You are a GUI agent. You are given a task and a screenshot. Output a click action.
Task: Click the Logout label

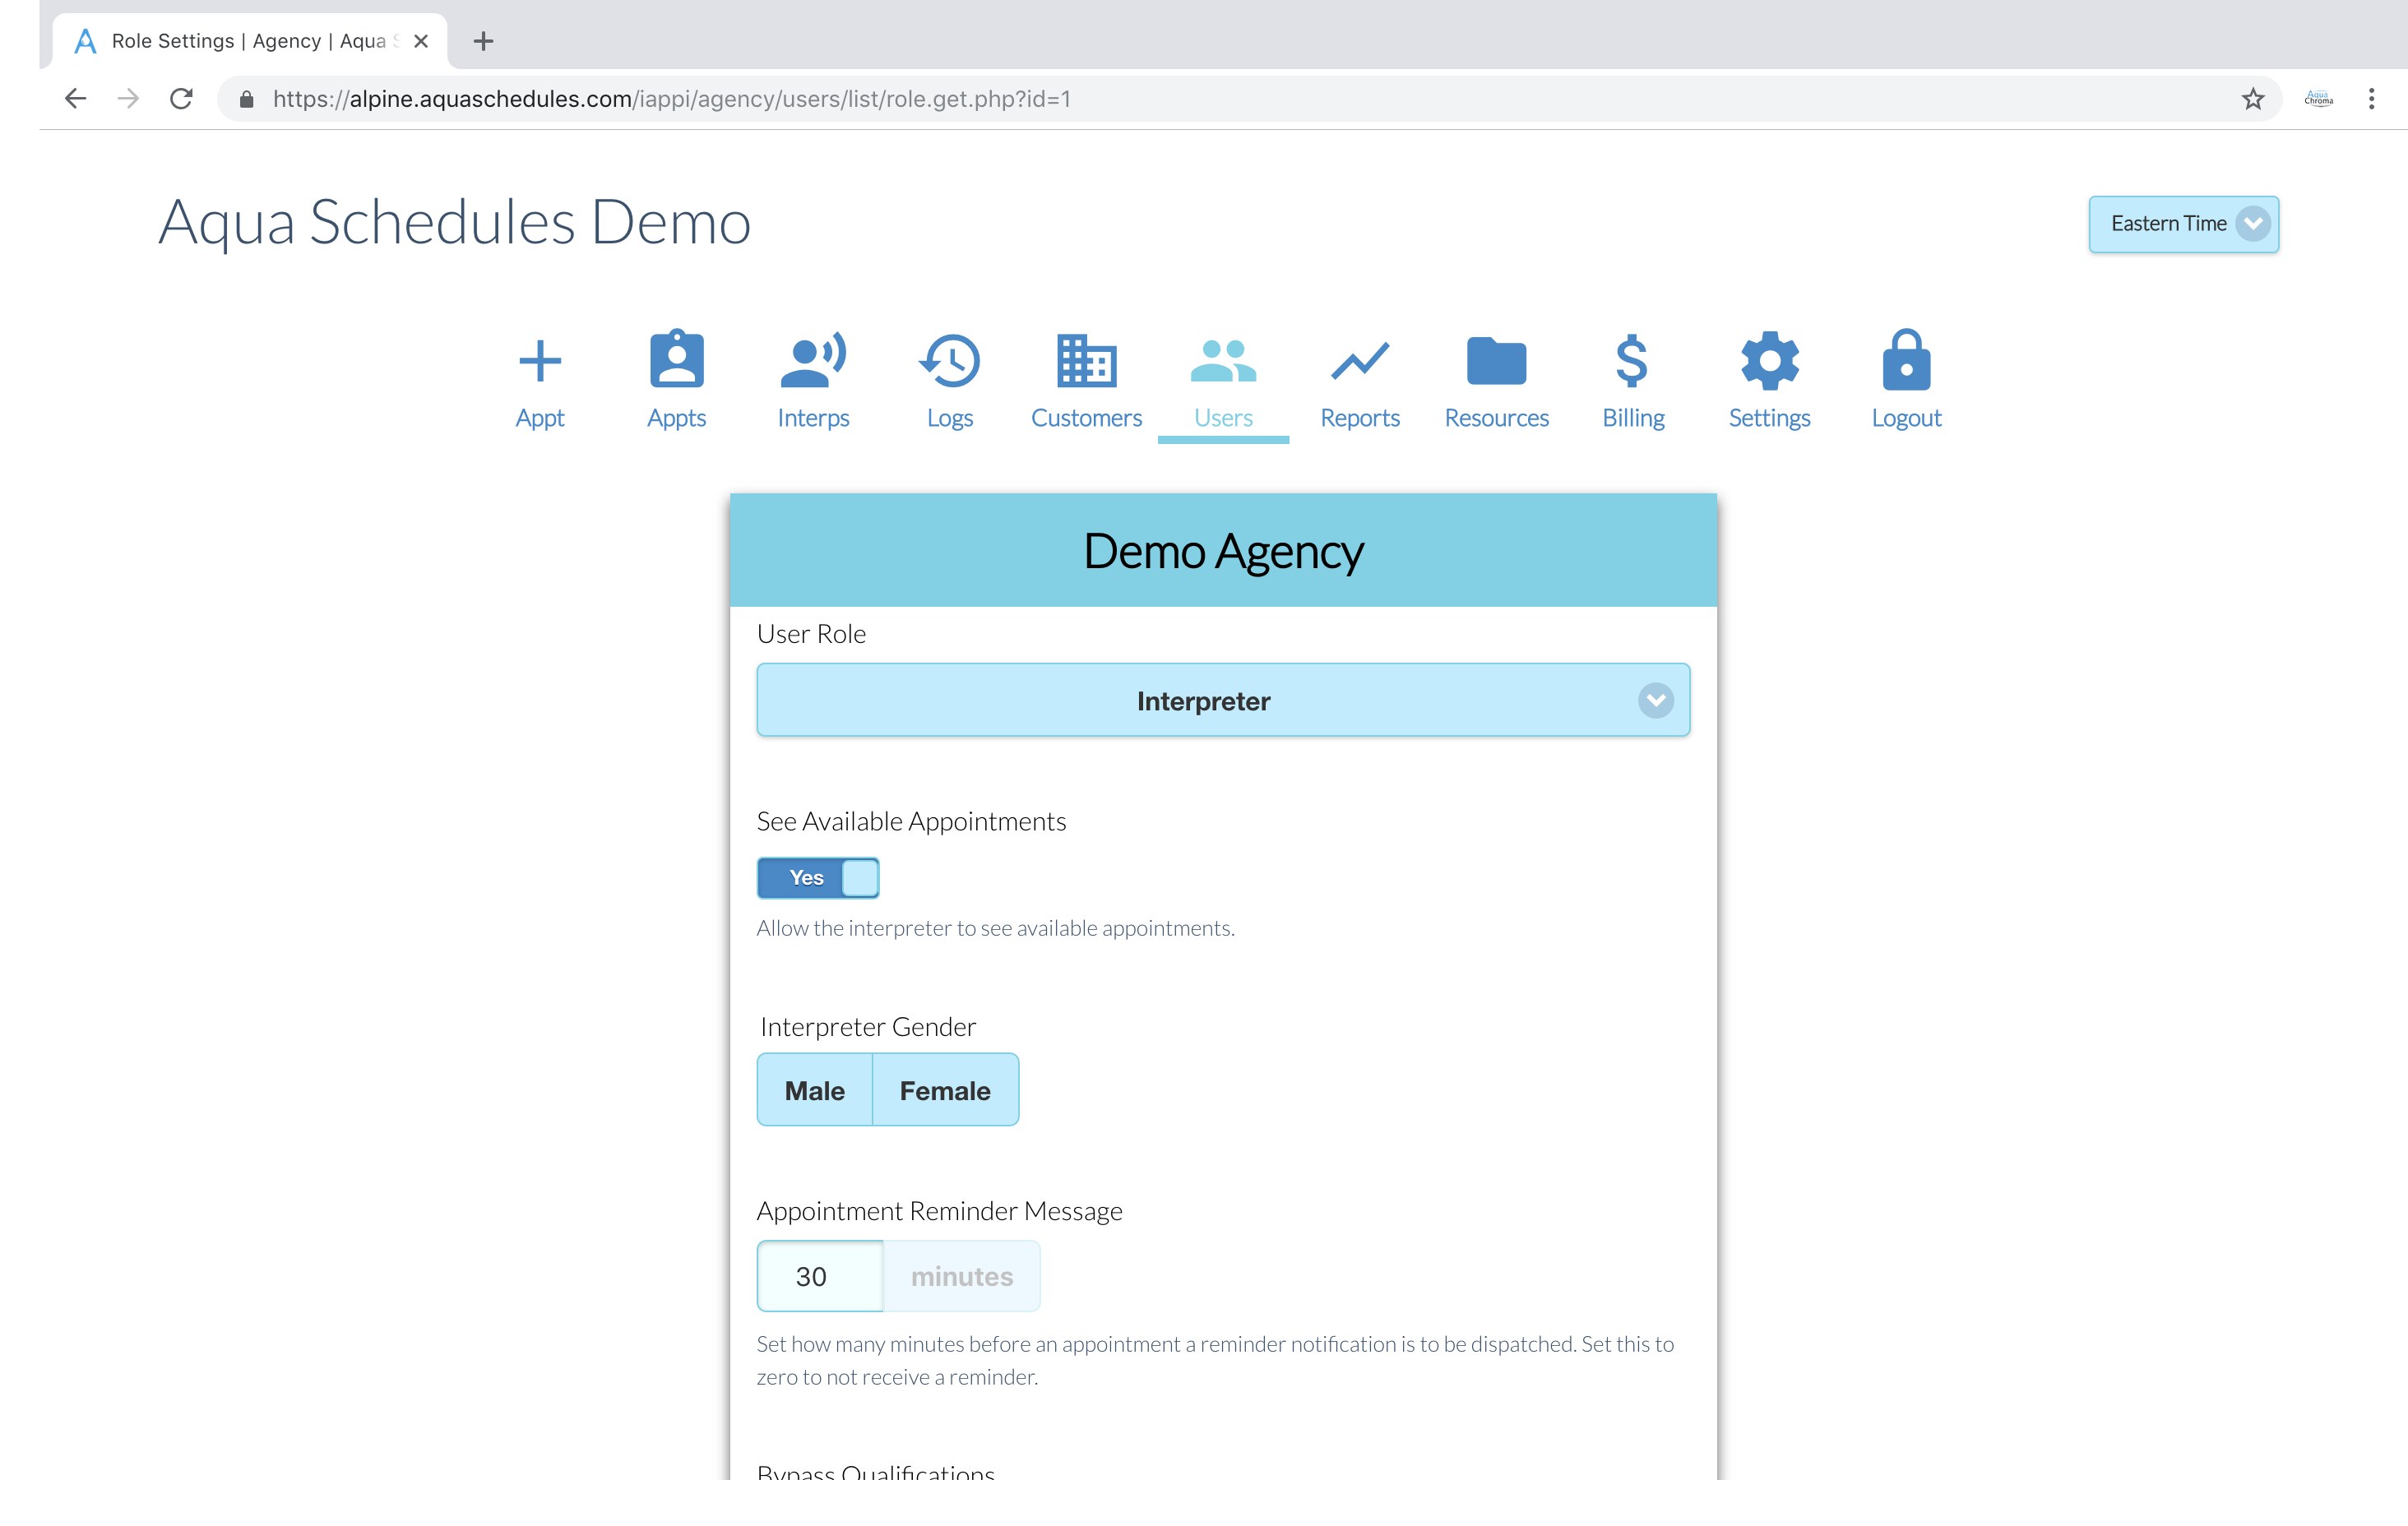1906,418
